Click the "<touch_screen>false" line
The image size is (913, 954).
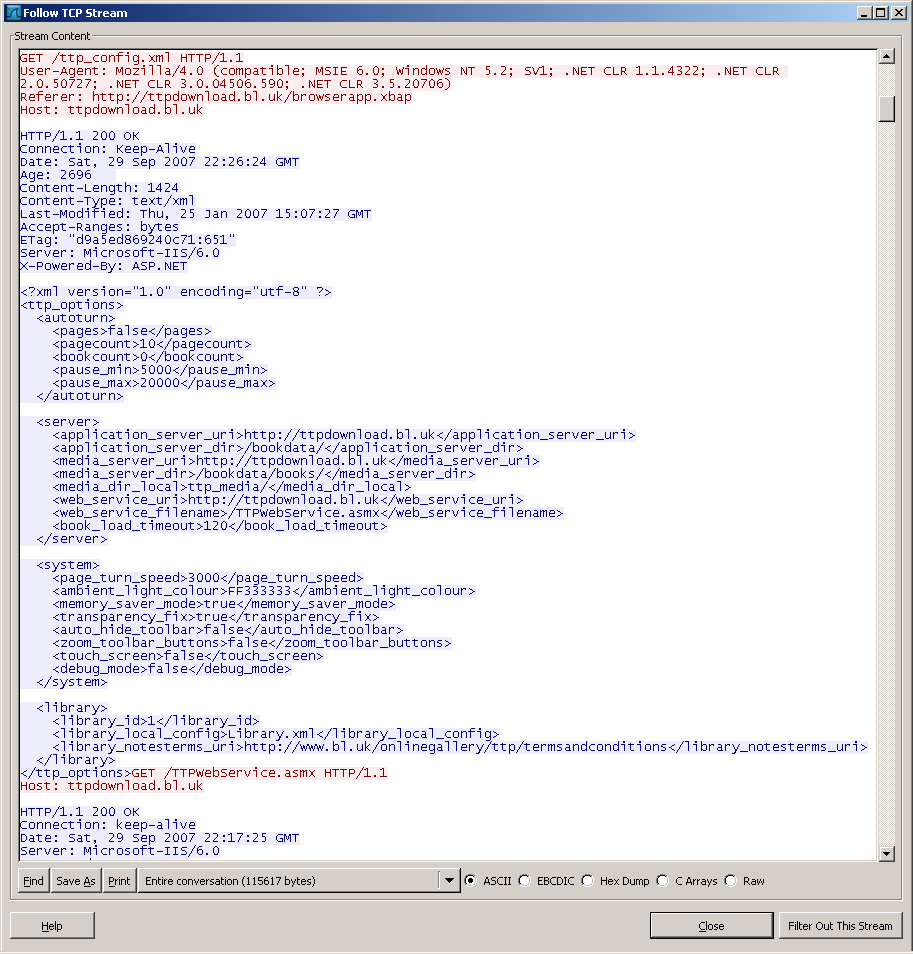[x=188, y=656]
